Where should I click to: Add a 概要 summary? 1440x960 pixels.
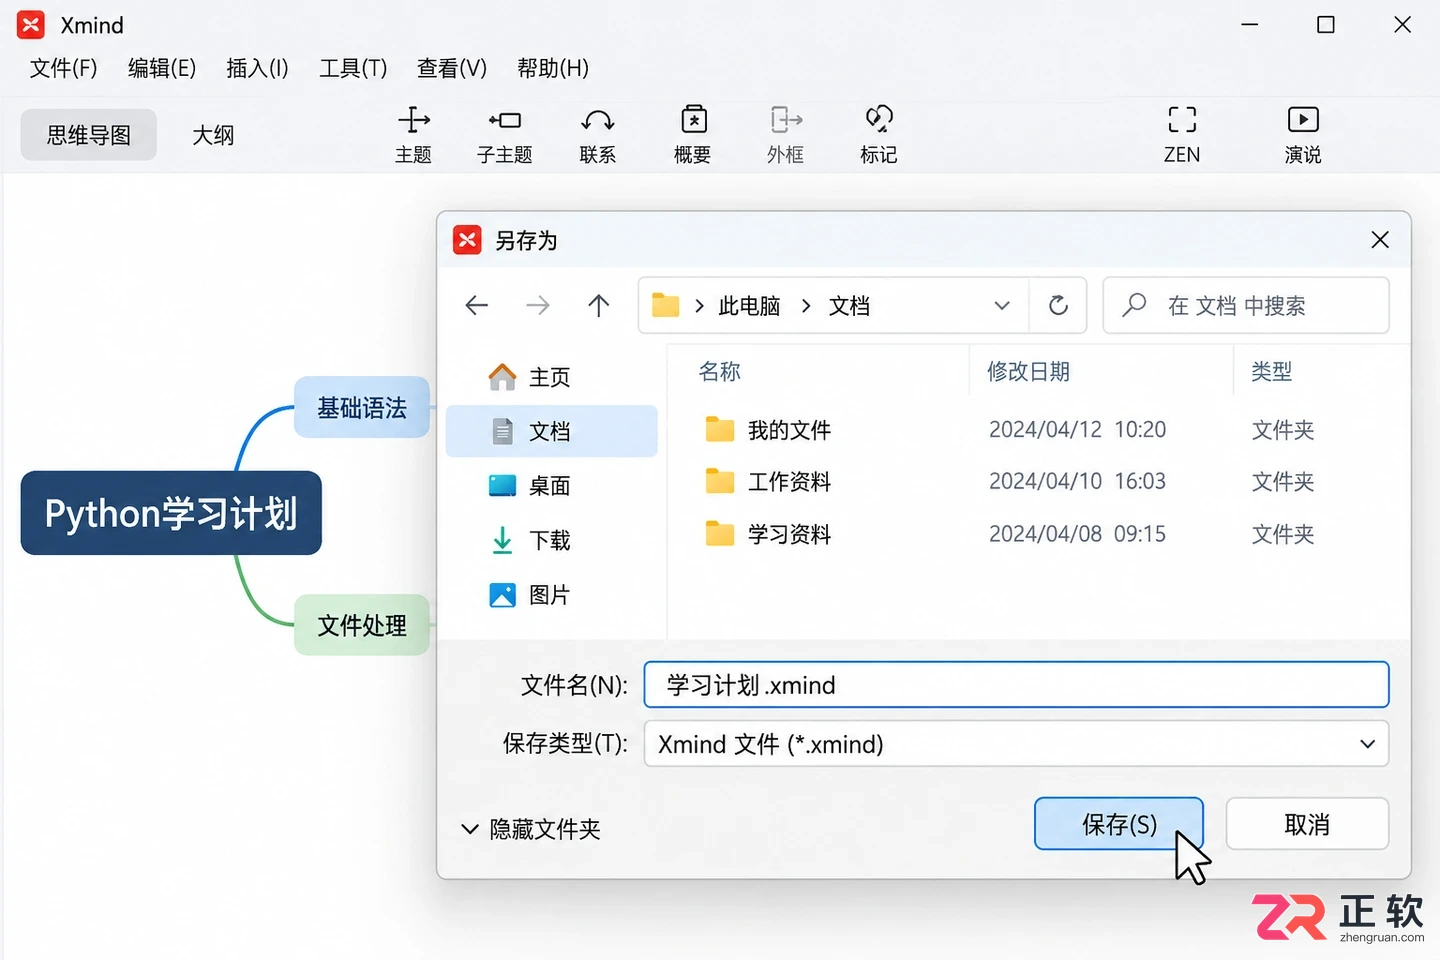coord(692,135)
